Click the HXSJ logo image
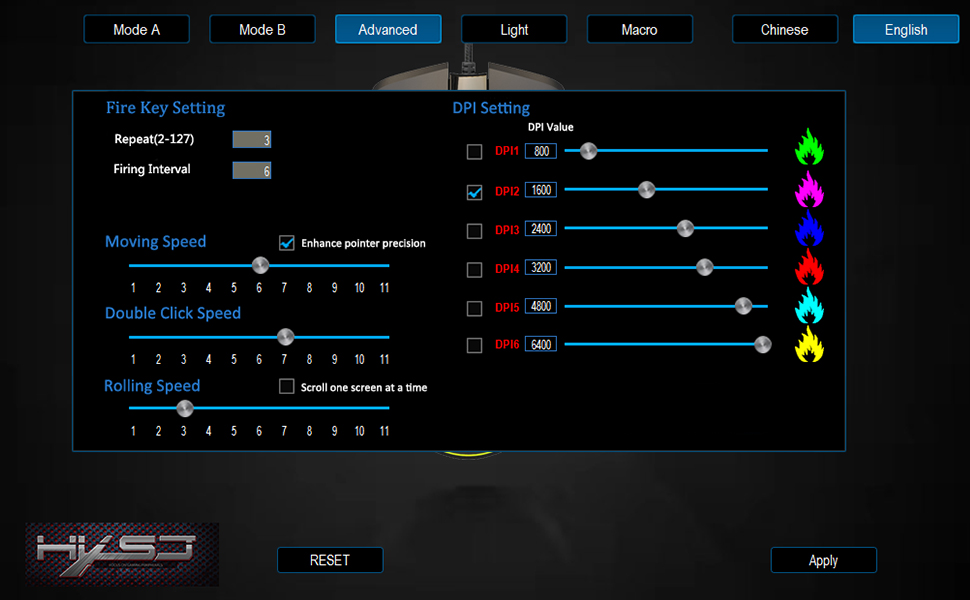Screen dimensions: 970x600 (122, 554)
